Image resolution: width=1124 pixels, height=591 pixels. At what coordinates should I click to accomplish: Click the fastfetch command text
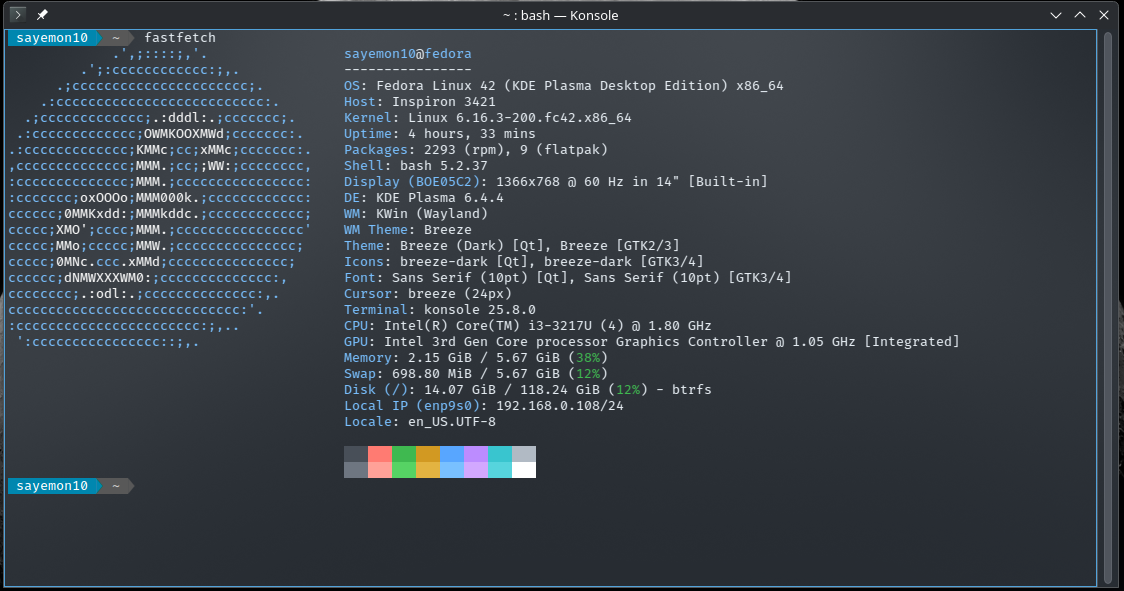pyautogui.click(x=180, y=38)
